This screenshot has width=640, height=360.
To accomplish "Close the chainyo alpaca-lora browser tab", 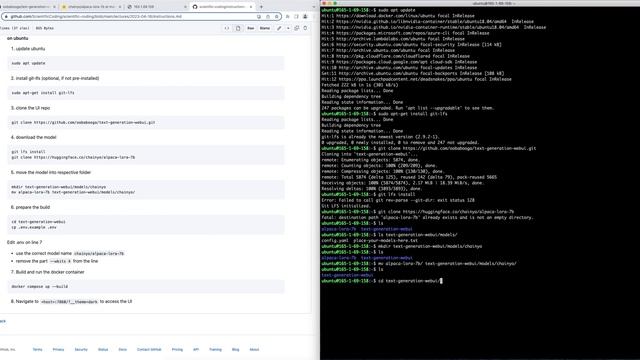I will 120,7.
